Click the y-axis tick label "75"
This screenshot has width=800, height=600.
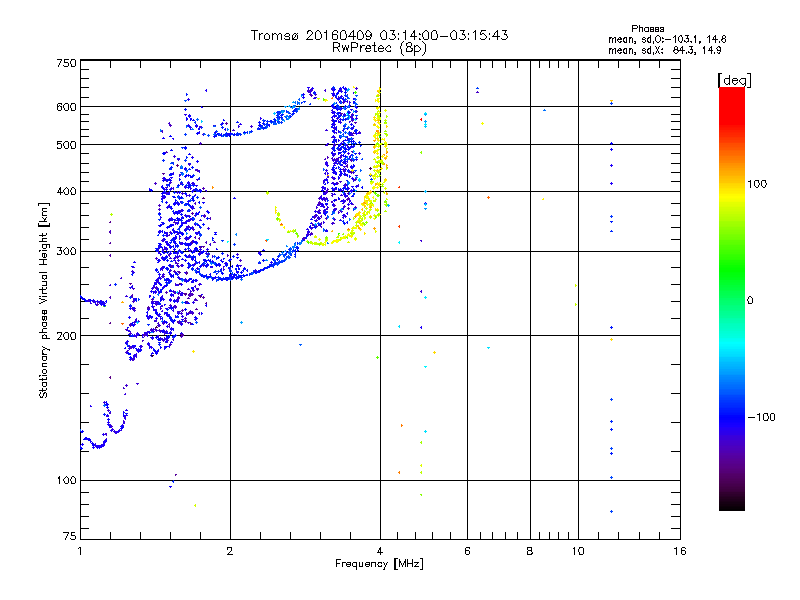coord(70,536)
